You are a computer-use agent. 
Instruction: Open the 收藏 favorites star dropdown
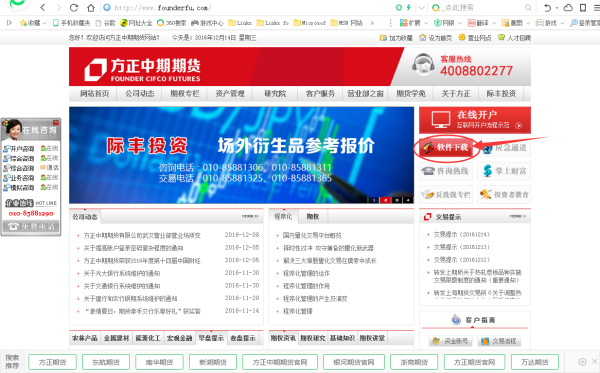coord(33,23)
